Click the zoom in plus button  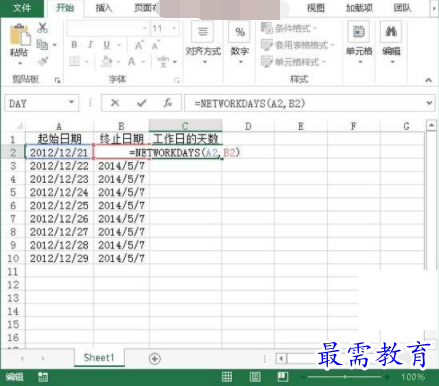(387, 377)
